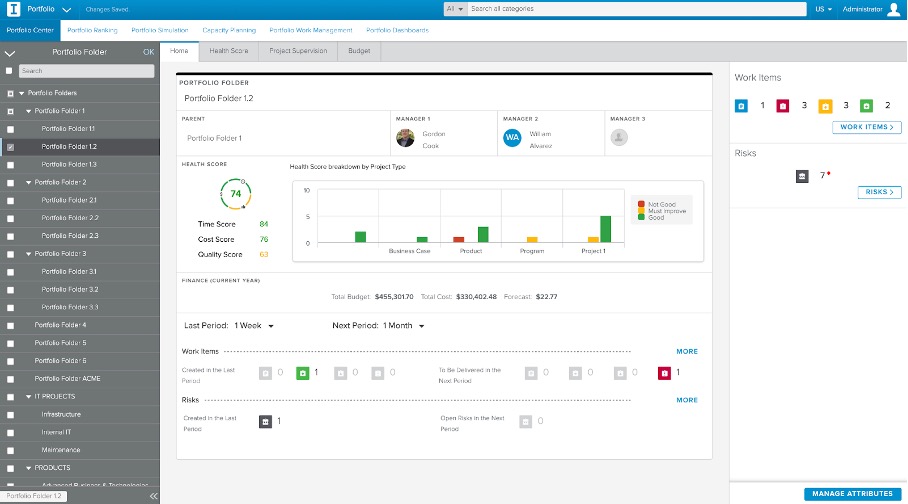908x504 pixels.
Task: Click the red work item icon under To Be Delivered
Action: (x=664, y=373)
